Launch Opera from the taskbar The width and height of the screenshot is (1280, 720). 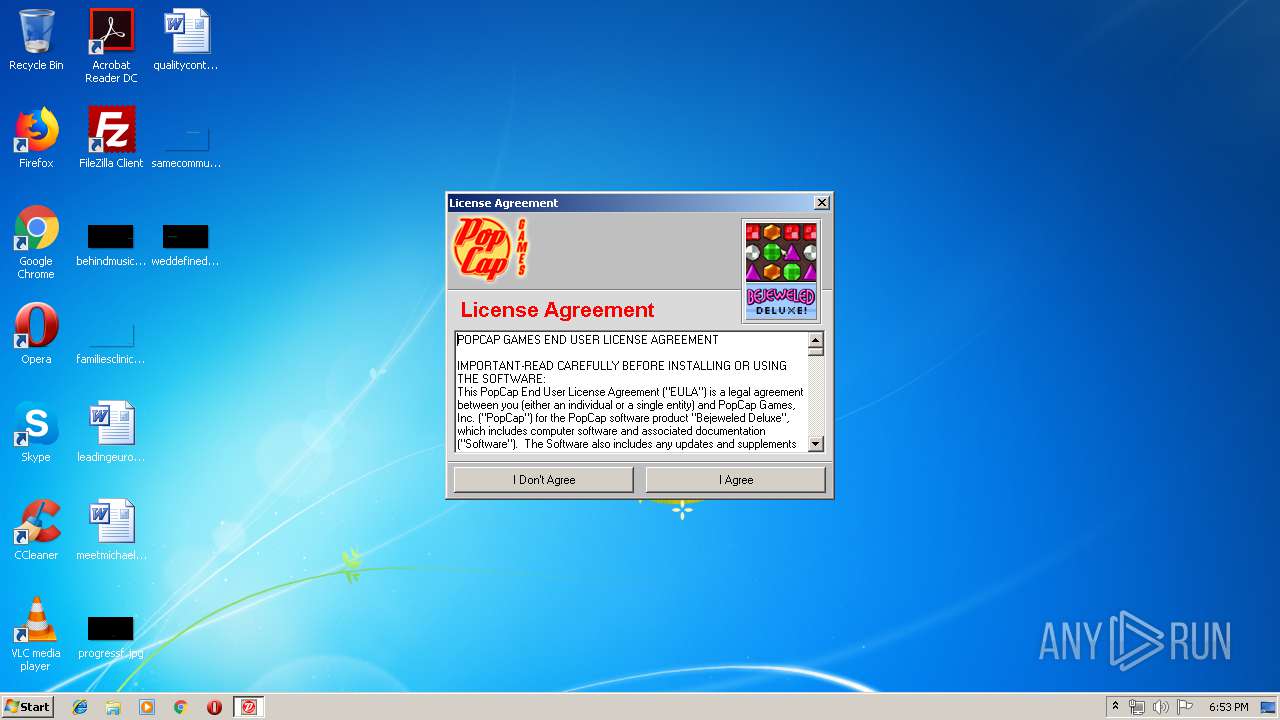[214, 707]
